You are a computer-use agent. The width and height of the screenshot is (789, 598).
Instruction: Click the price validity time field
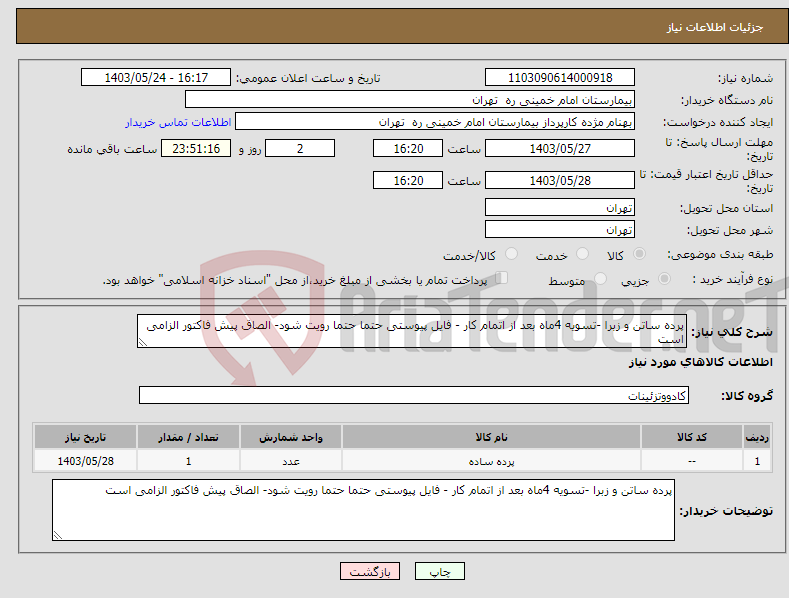[408, 180]
